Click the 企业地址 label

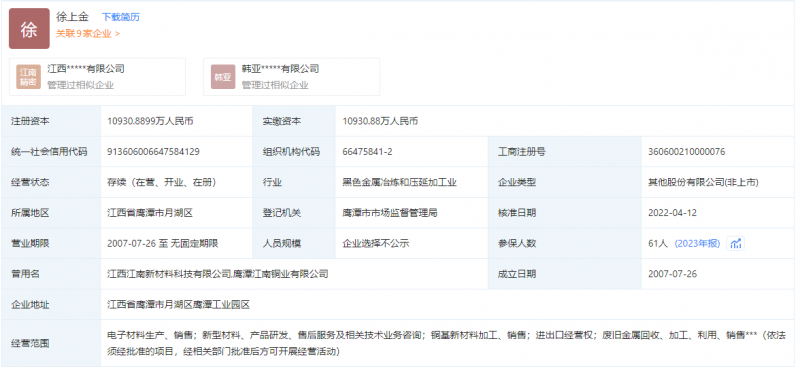point(30,305)
